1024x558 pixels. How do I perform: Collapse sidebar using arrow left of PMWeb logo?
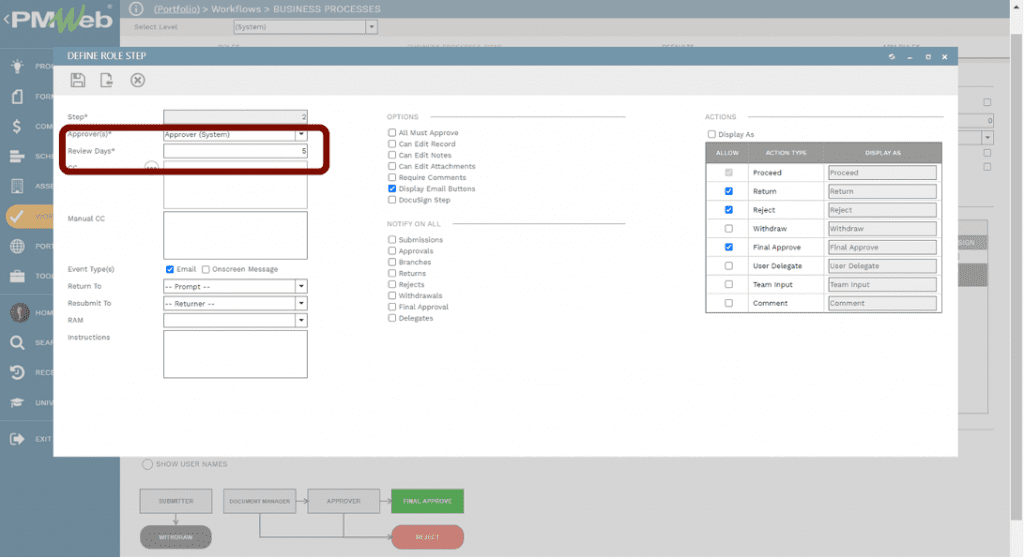pyautogui.click(x=6, y=20)
